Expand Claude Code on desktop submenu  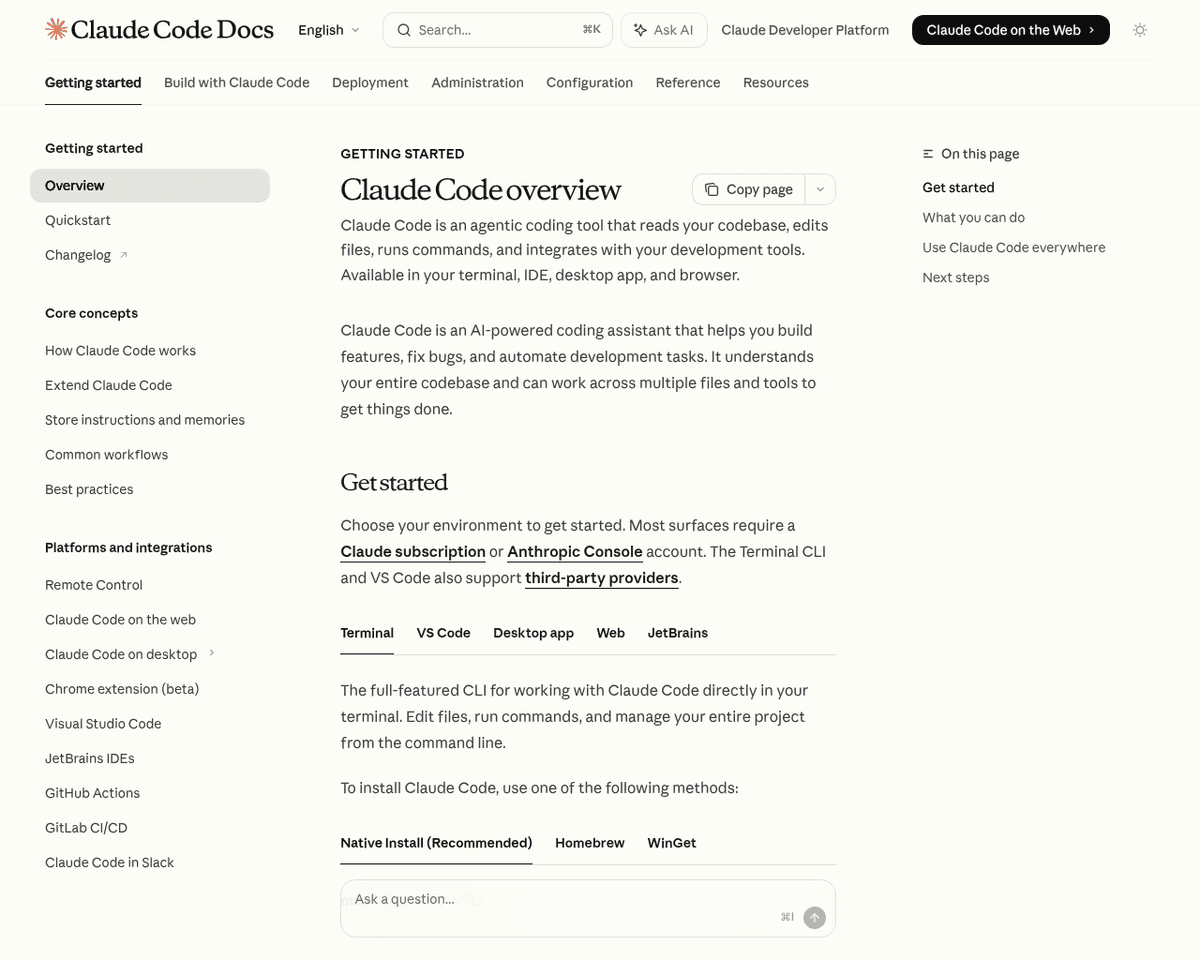click(212, 654)
